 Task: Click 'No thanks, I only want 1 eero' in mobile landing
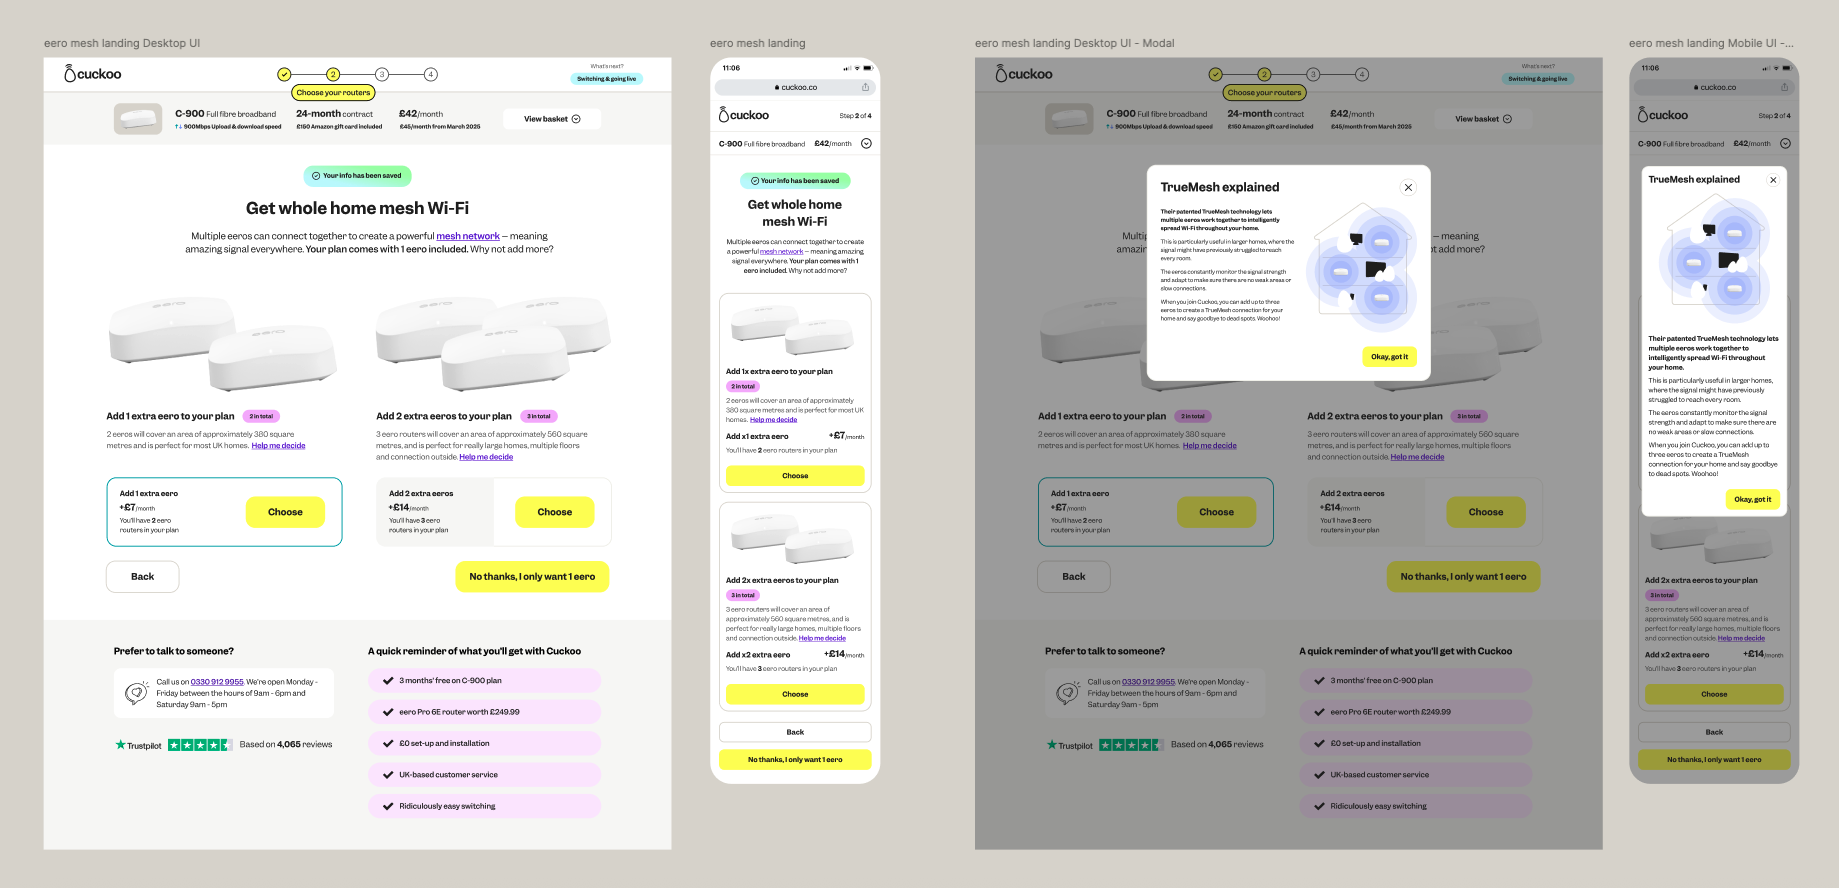[x=795, y=760]
